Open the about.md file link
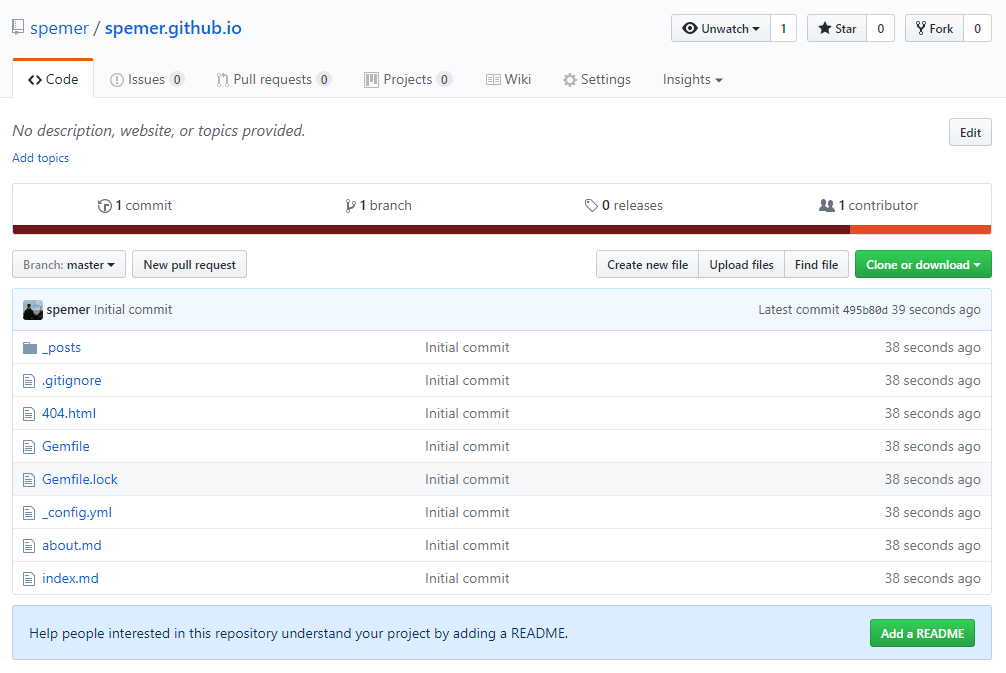This screenshot has height=673, width=1006. pyautogui.click(x=72, y=546)
